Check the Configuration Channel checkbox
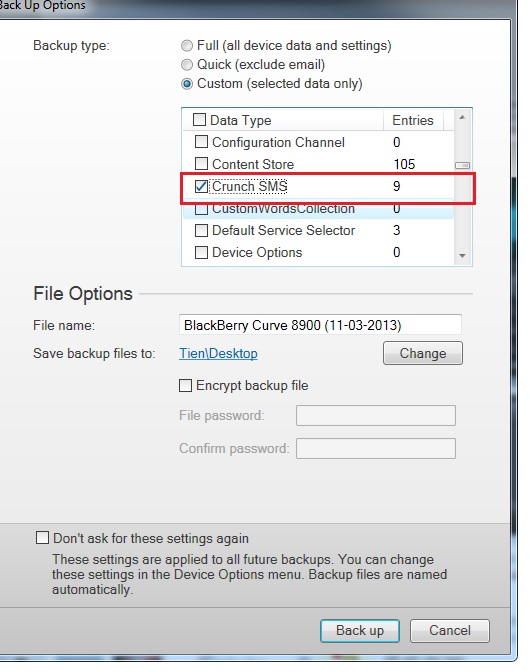Image resolution: width=530 pixels, height=672 pixels. 201,142
